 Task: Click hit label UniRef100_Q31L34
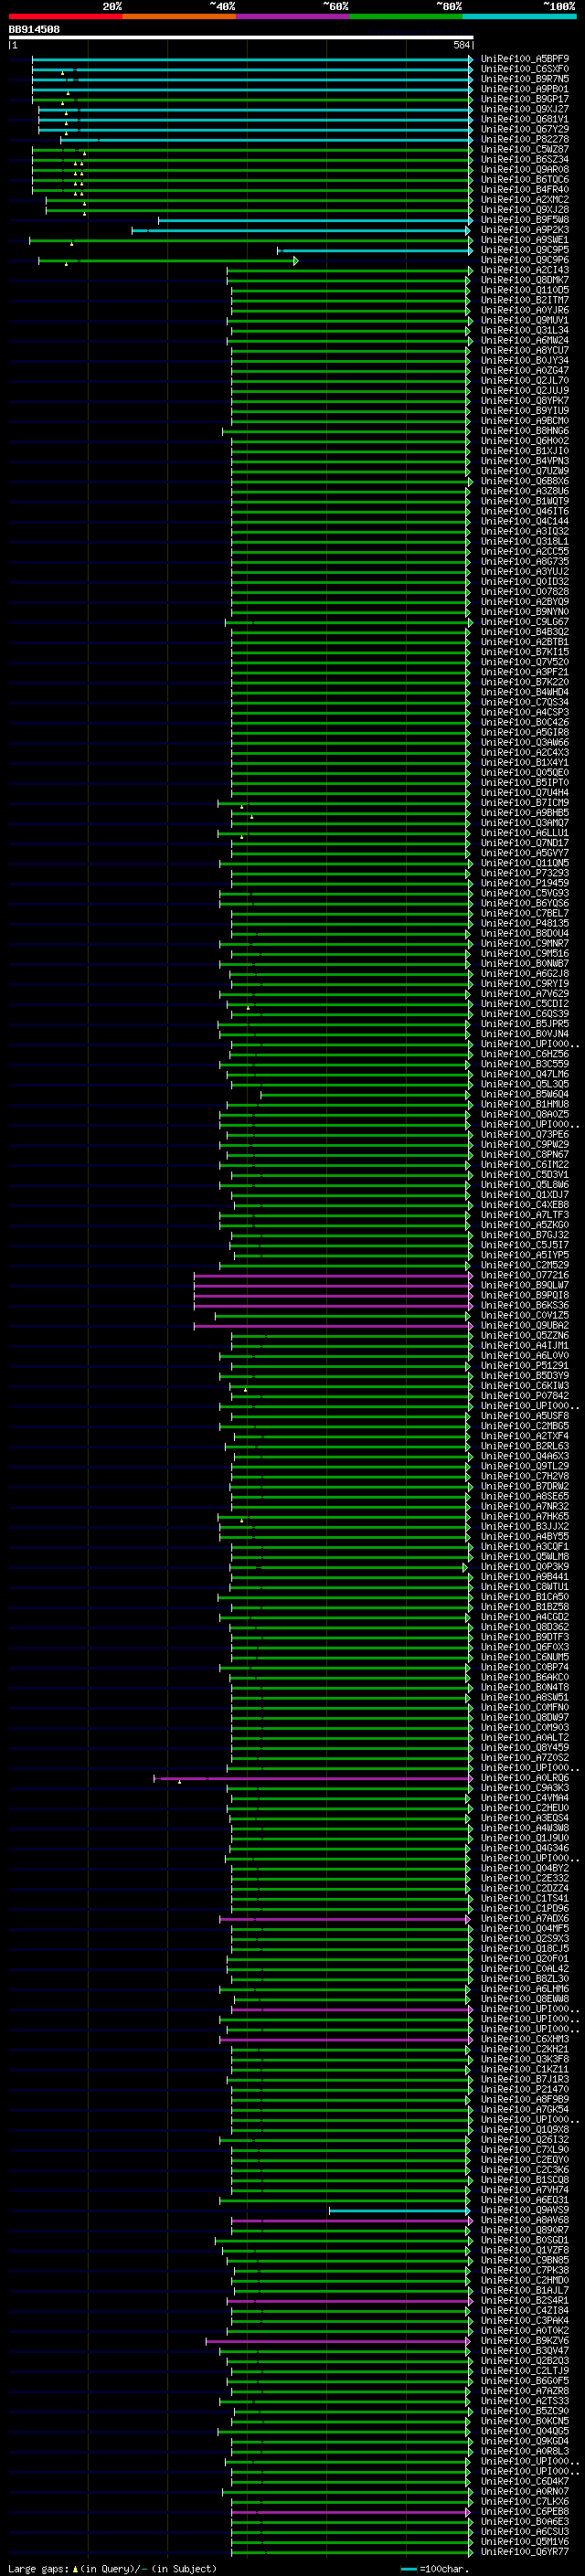524,330
